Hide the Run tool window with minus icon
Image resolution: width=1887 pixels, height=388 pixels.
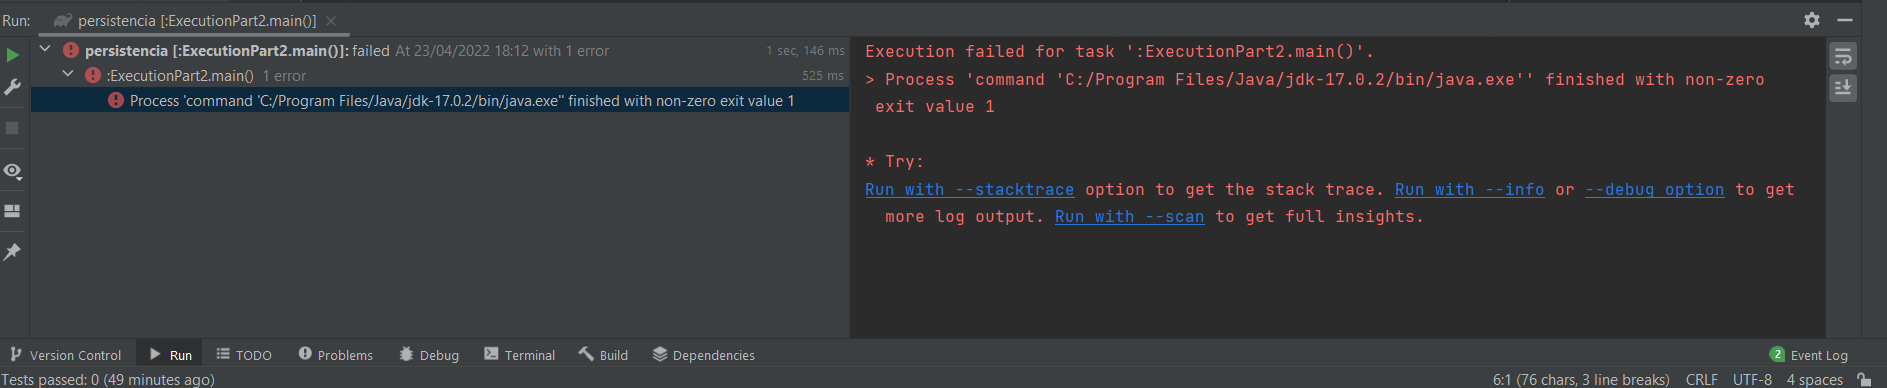coord(1845,20)
